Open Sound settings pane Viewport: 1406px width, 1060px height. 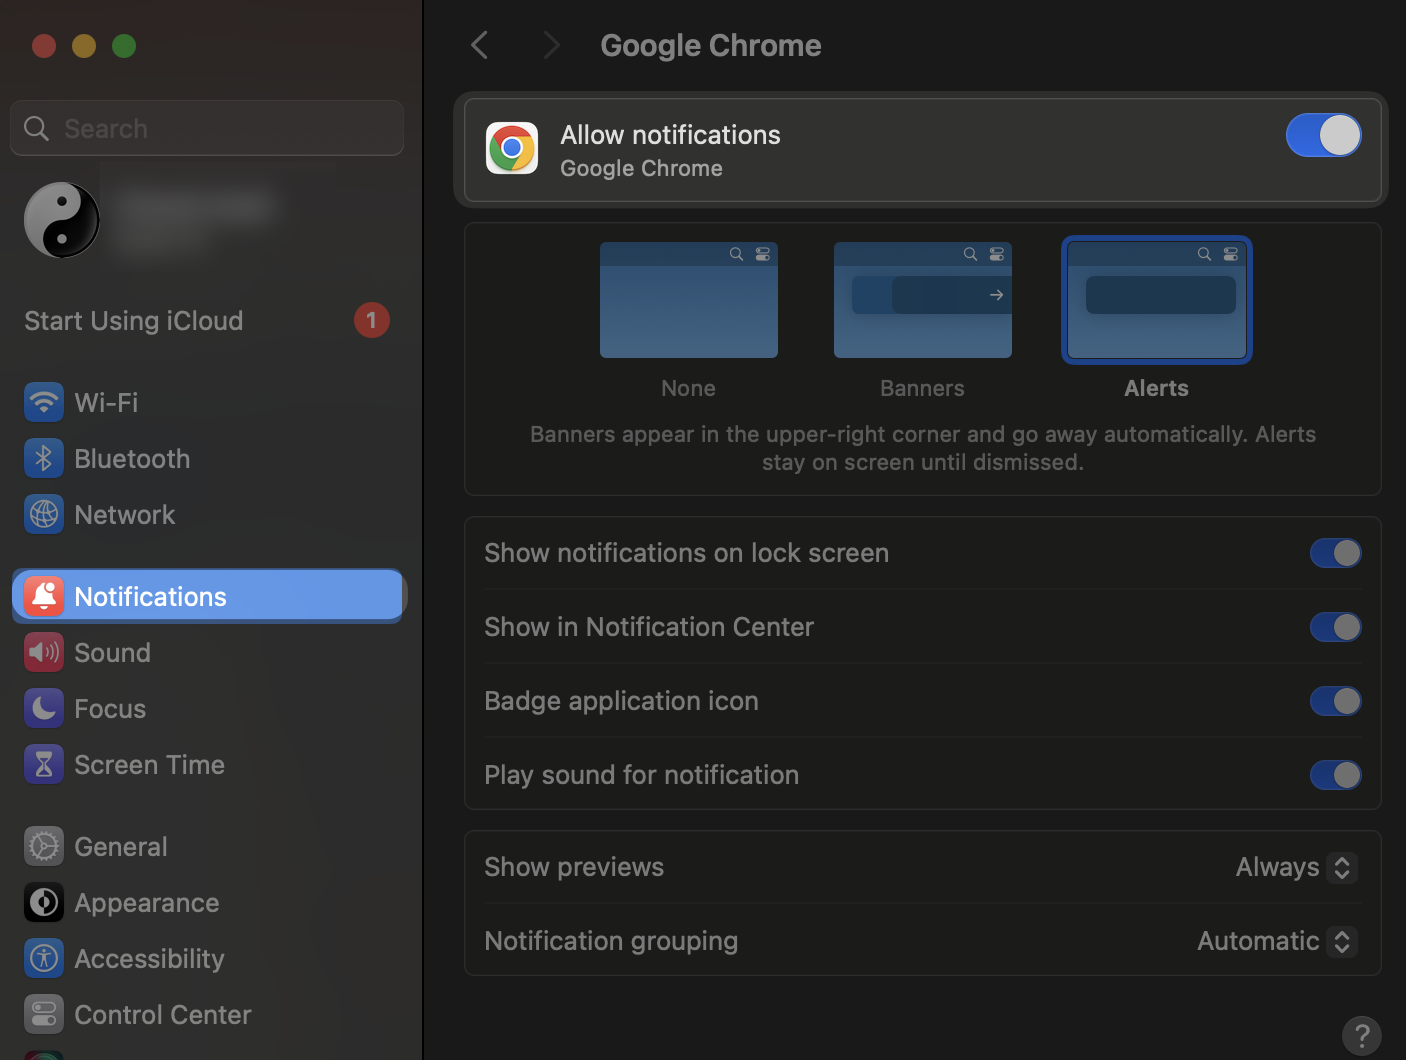208,653
